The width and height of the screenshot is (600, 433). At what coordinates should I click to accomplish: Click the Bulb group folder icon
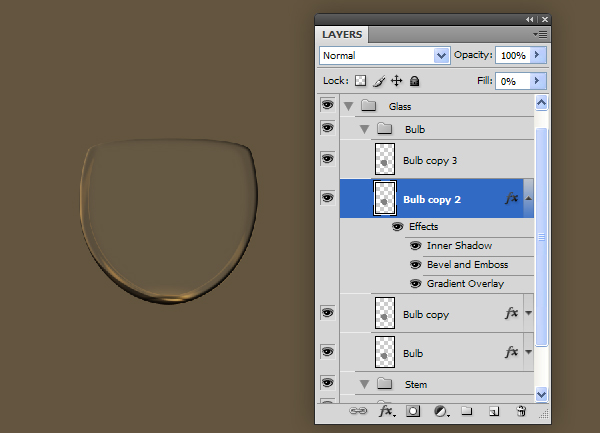pyautogui.click(x=384, y=128)
